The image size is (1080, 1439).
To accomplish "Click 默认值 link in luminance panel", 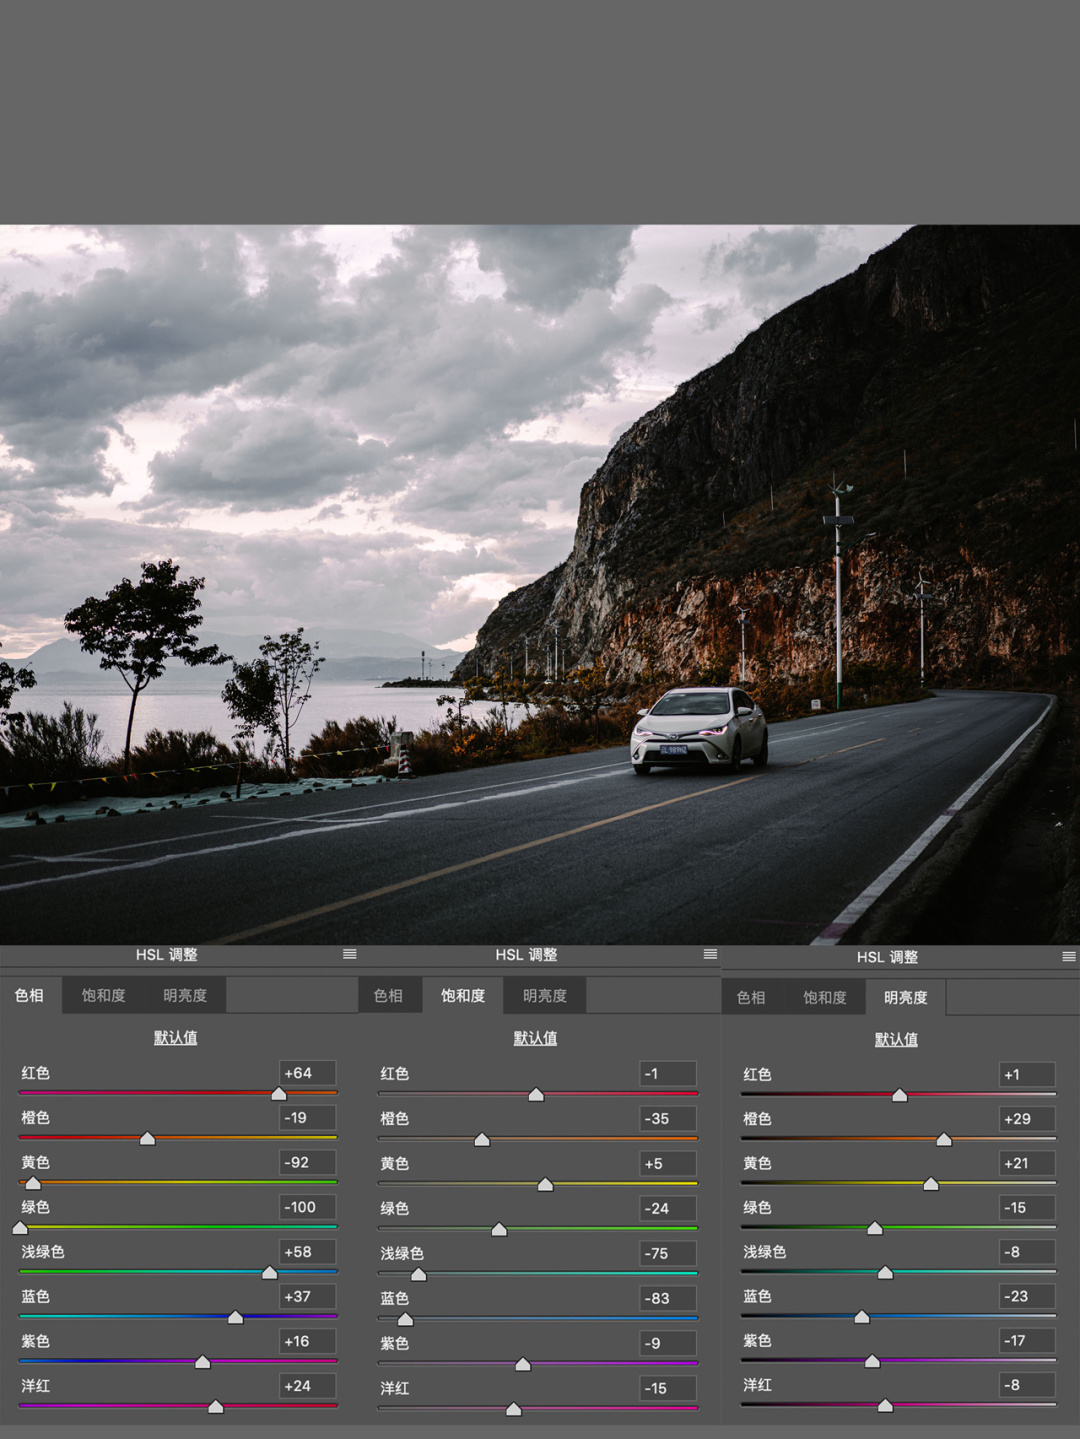I will pos(897,1039).
